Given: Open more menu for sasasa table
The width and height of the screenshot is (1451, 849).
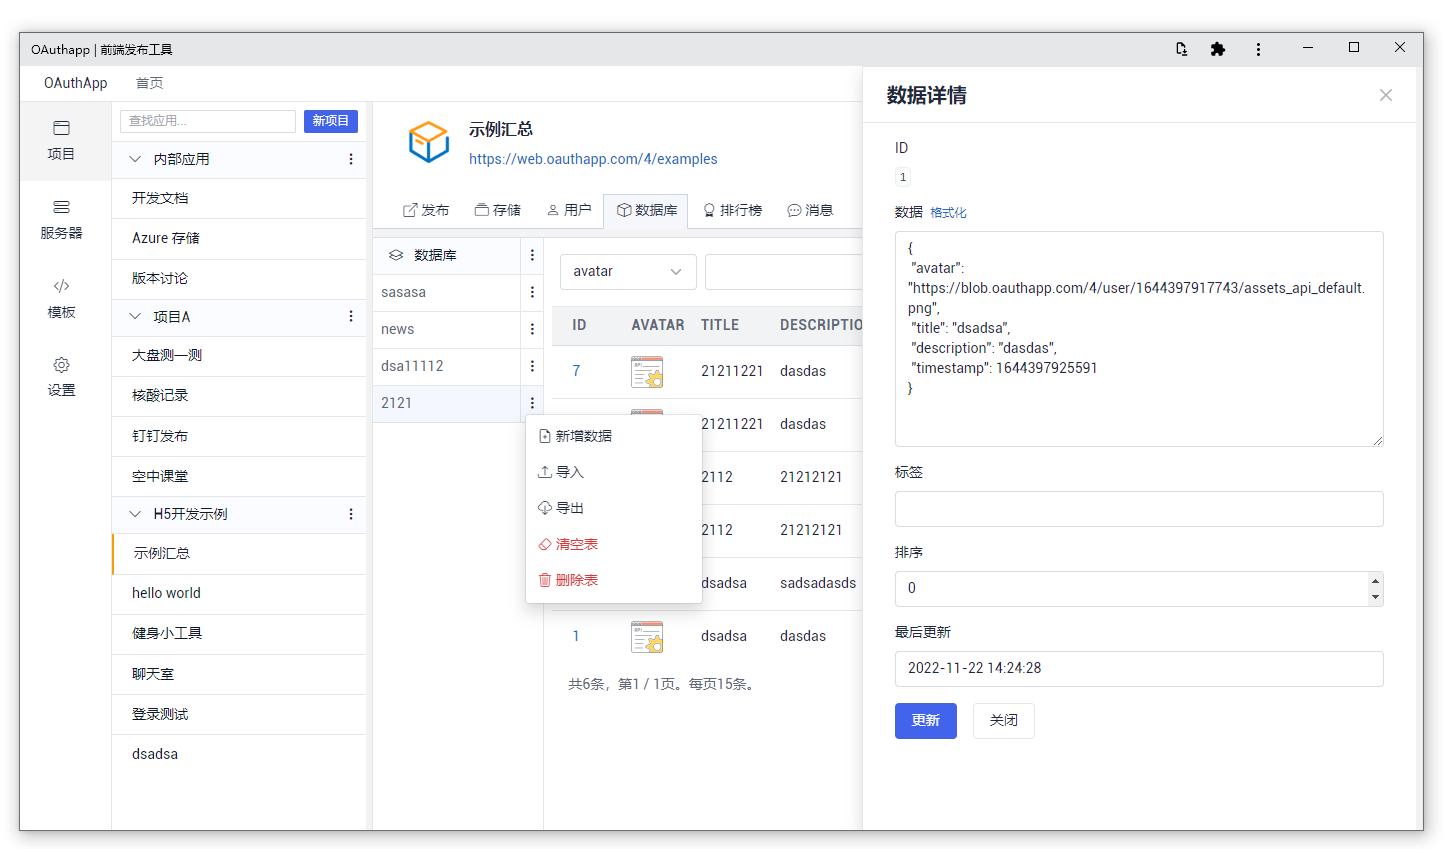Looking at the screenshot, I should point(532,292).
